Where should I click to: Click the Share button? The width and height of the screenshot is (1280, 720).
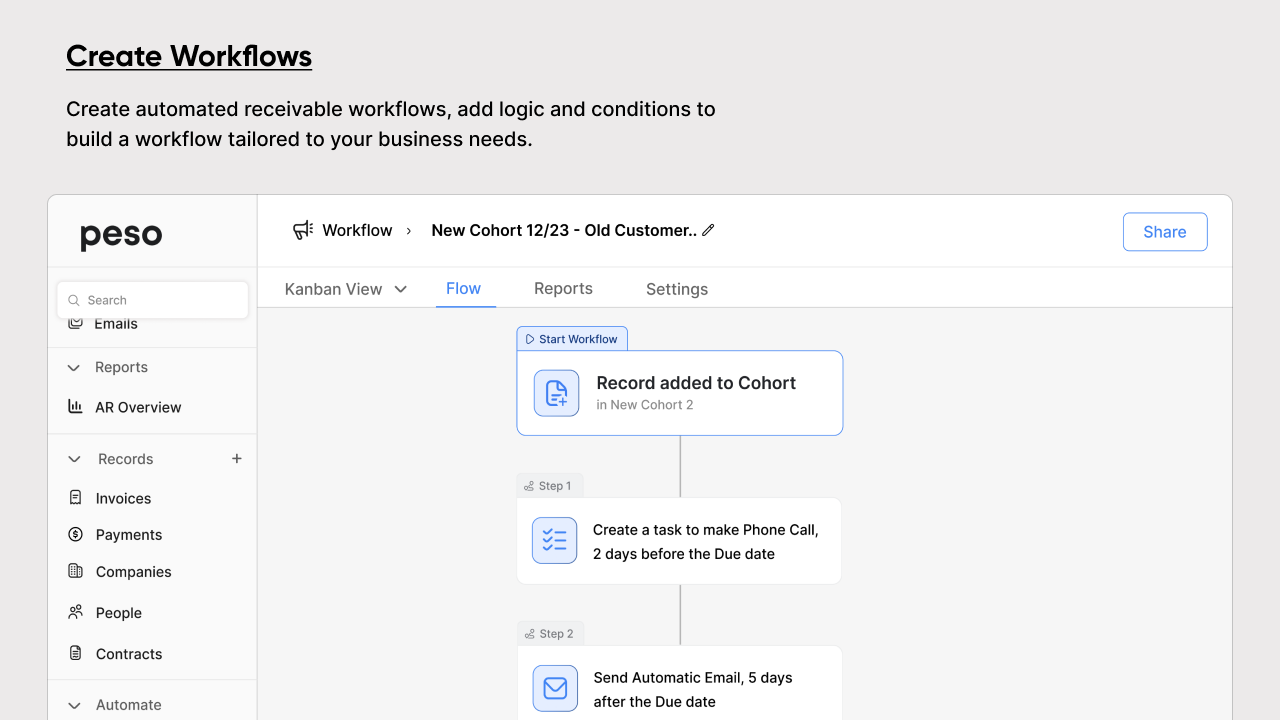tap(1164, 231)
